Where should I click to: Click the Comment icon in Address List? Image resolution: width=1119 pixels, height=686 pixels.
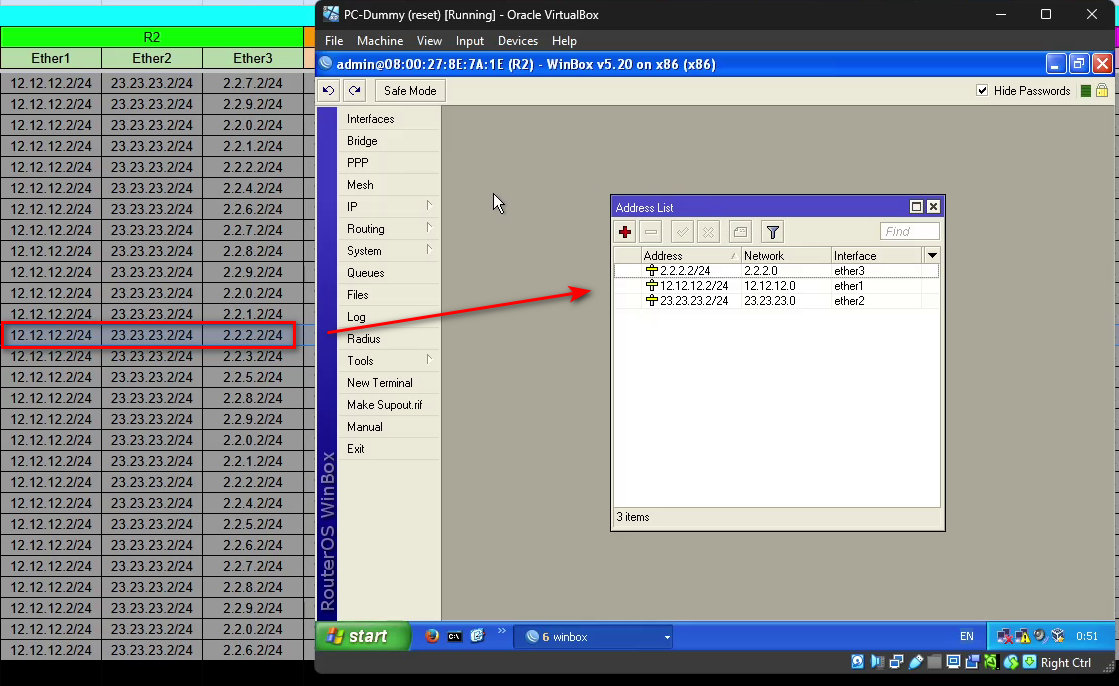[x=740, y=232]
